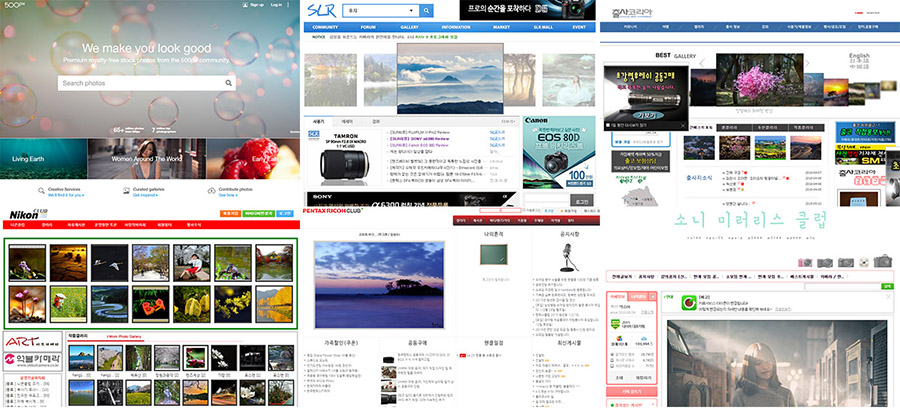Show previous photo in Best Gallery carousel

point(703,65)
